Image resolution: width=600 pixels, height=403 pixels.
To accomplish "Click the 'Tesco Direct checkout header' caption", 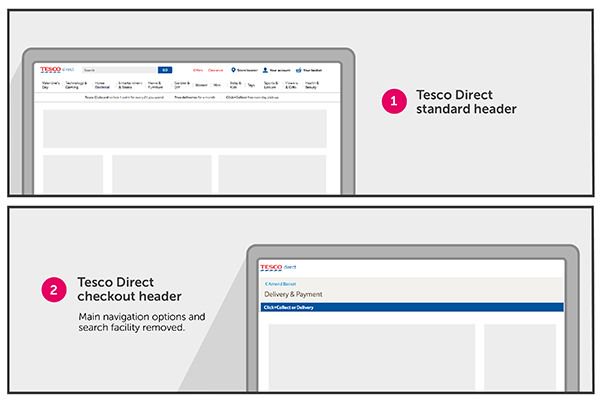I will [x=129, y=289].
